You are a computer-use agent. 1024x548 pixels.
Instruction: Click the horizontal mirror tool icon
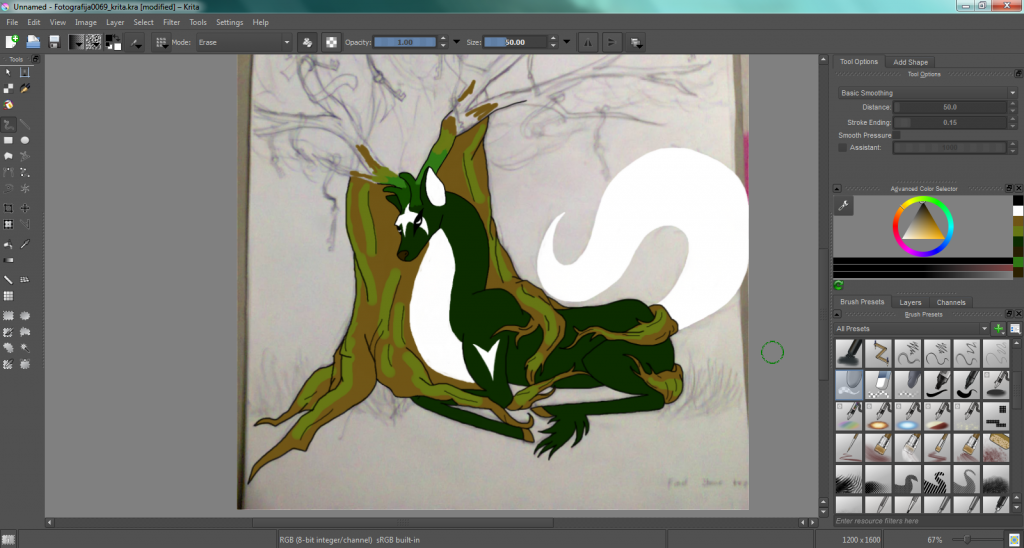pyautogui.click(x=588, y=42)
